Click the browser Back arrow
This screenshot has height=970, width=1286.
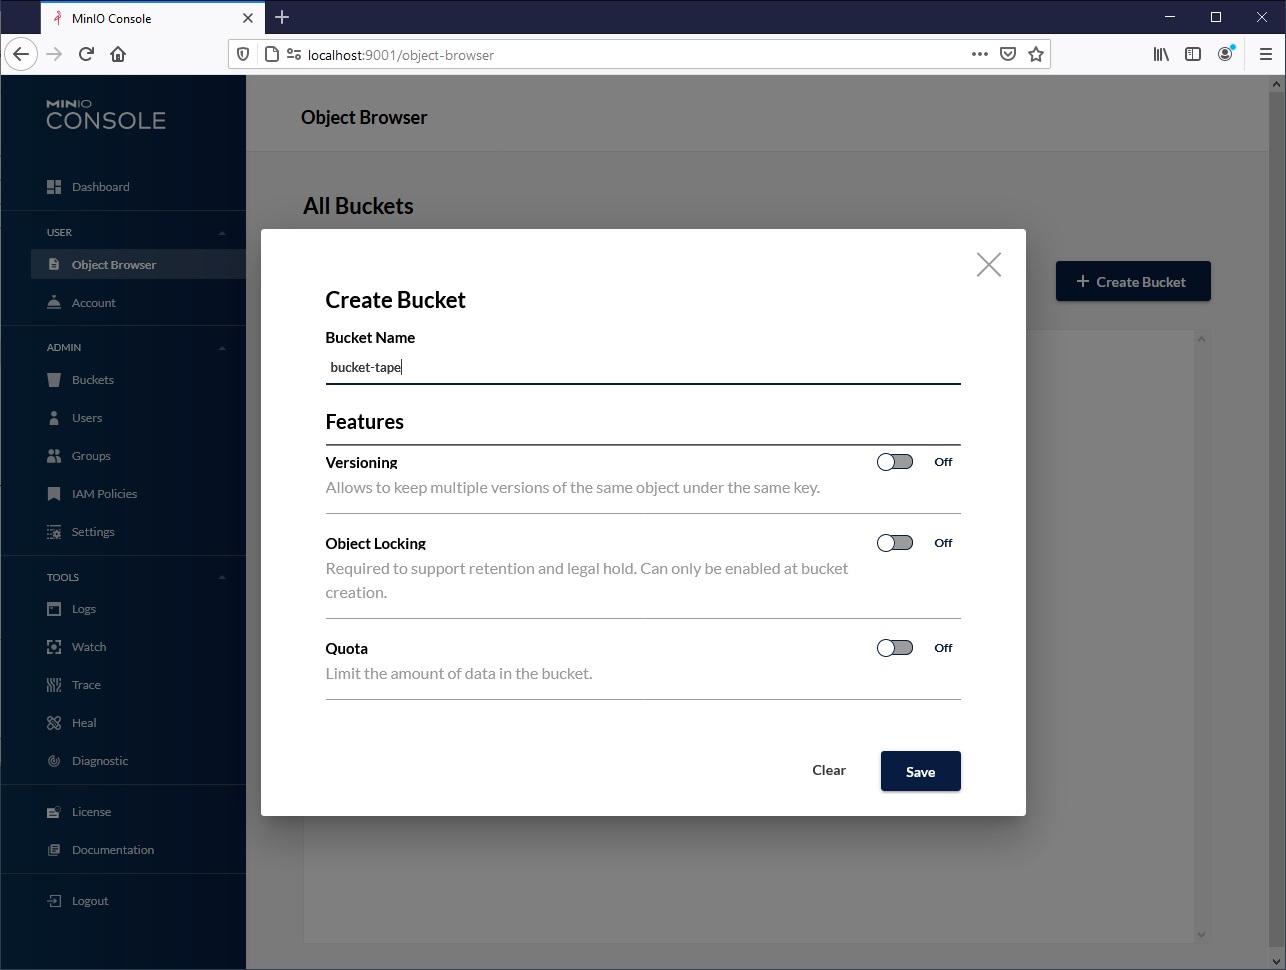click(21, 54)
